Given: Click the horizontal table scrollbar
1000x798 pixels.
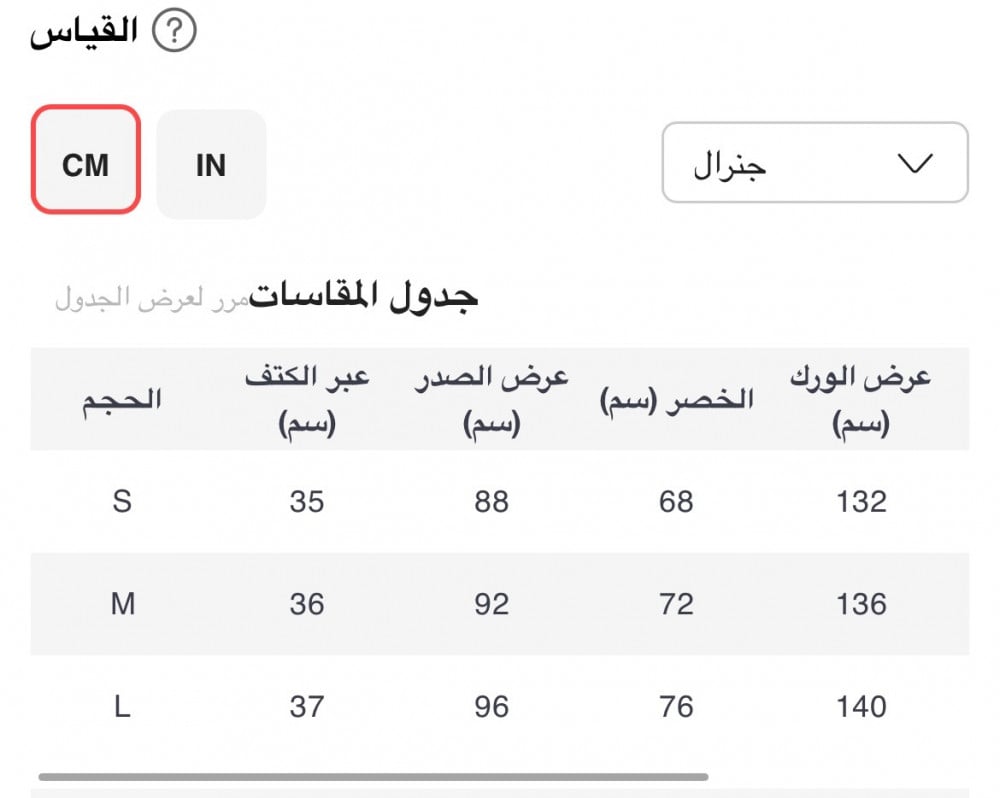Looking at the screenshot, I should (373, 776).
